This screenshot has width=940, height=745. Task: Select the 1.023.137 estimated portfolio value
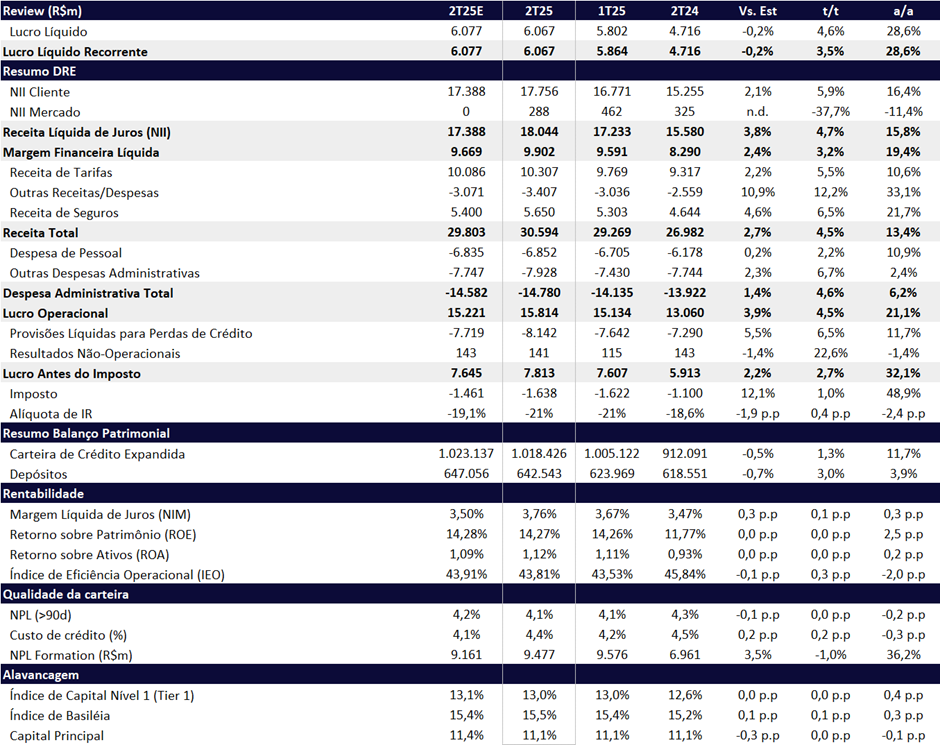pyautogui.click(x=466, y=454)
